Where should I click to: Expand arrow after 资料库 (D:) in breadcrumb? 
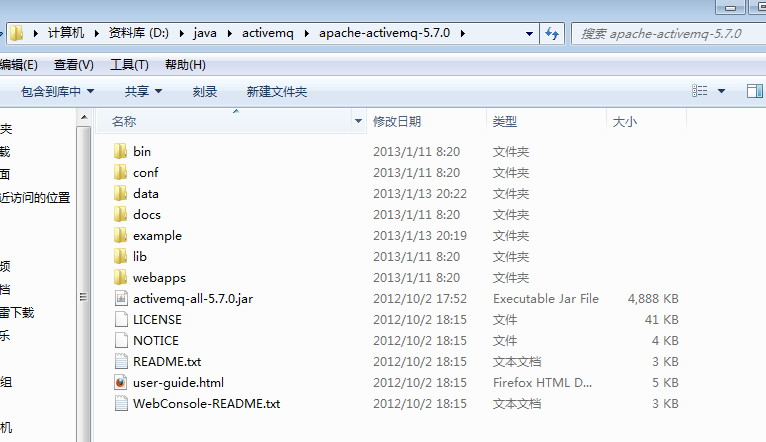[181, 33]
